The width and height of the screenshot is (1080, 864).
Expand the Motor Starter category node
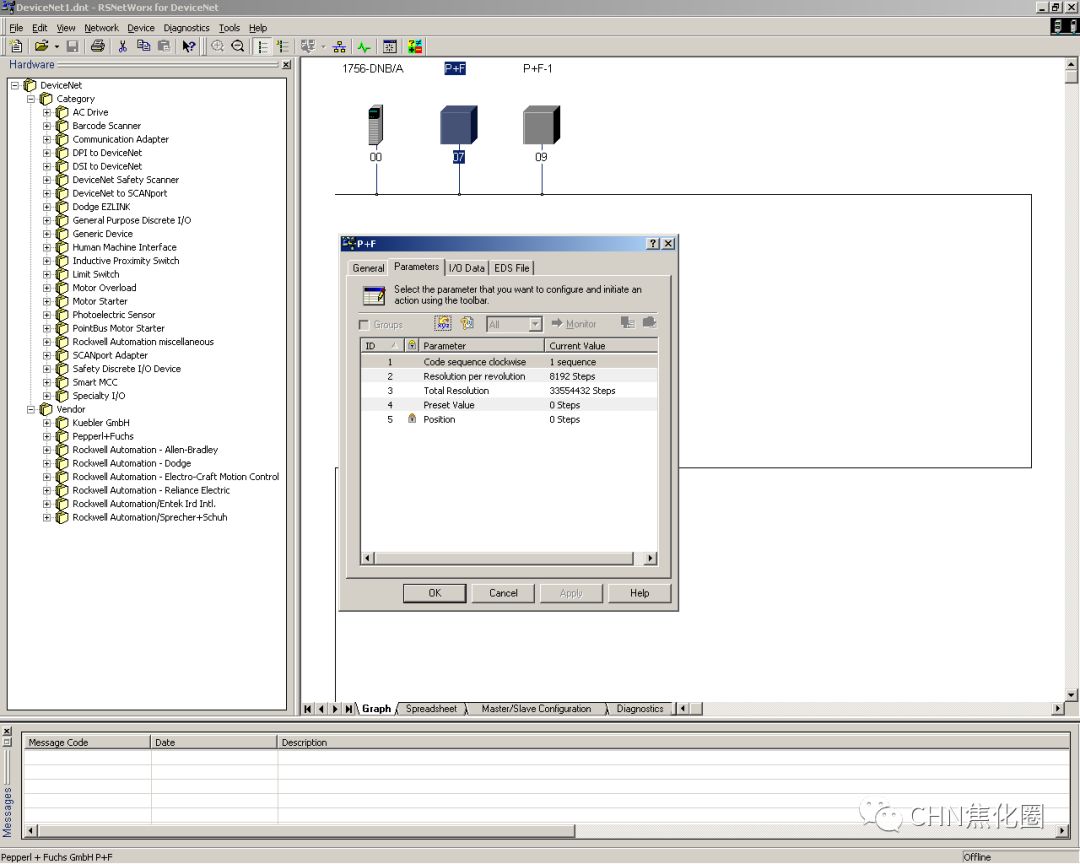[47, 301]
